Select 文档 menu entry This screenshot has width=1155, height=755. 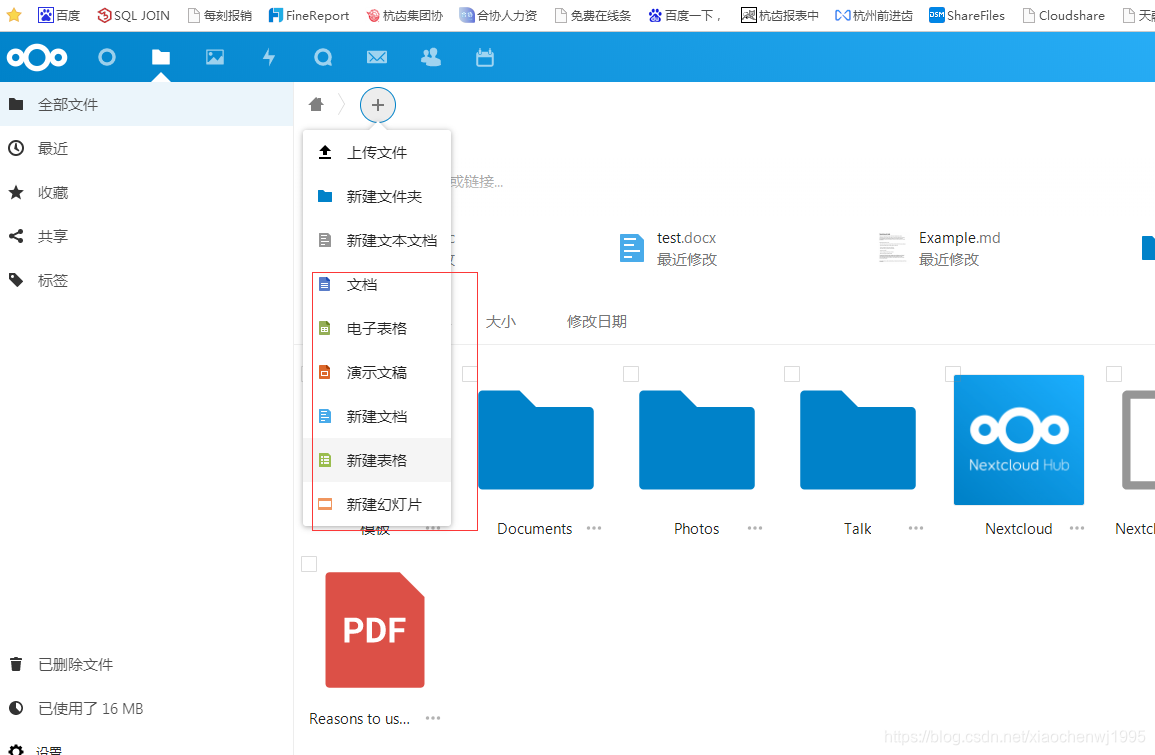point(377,284)
